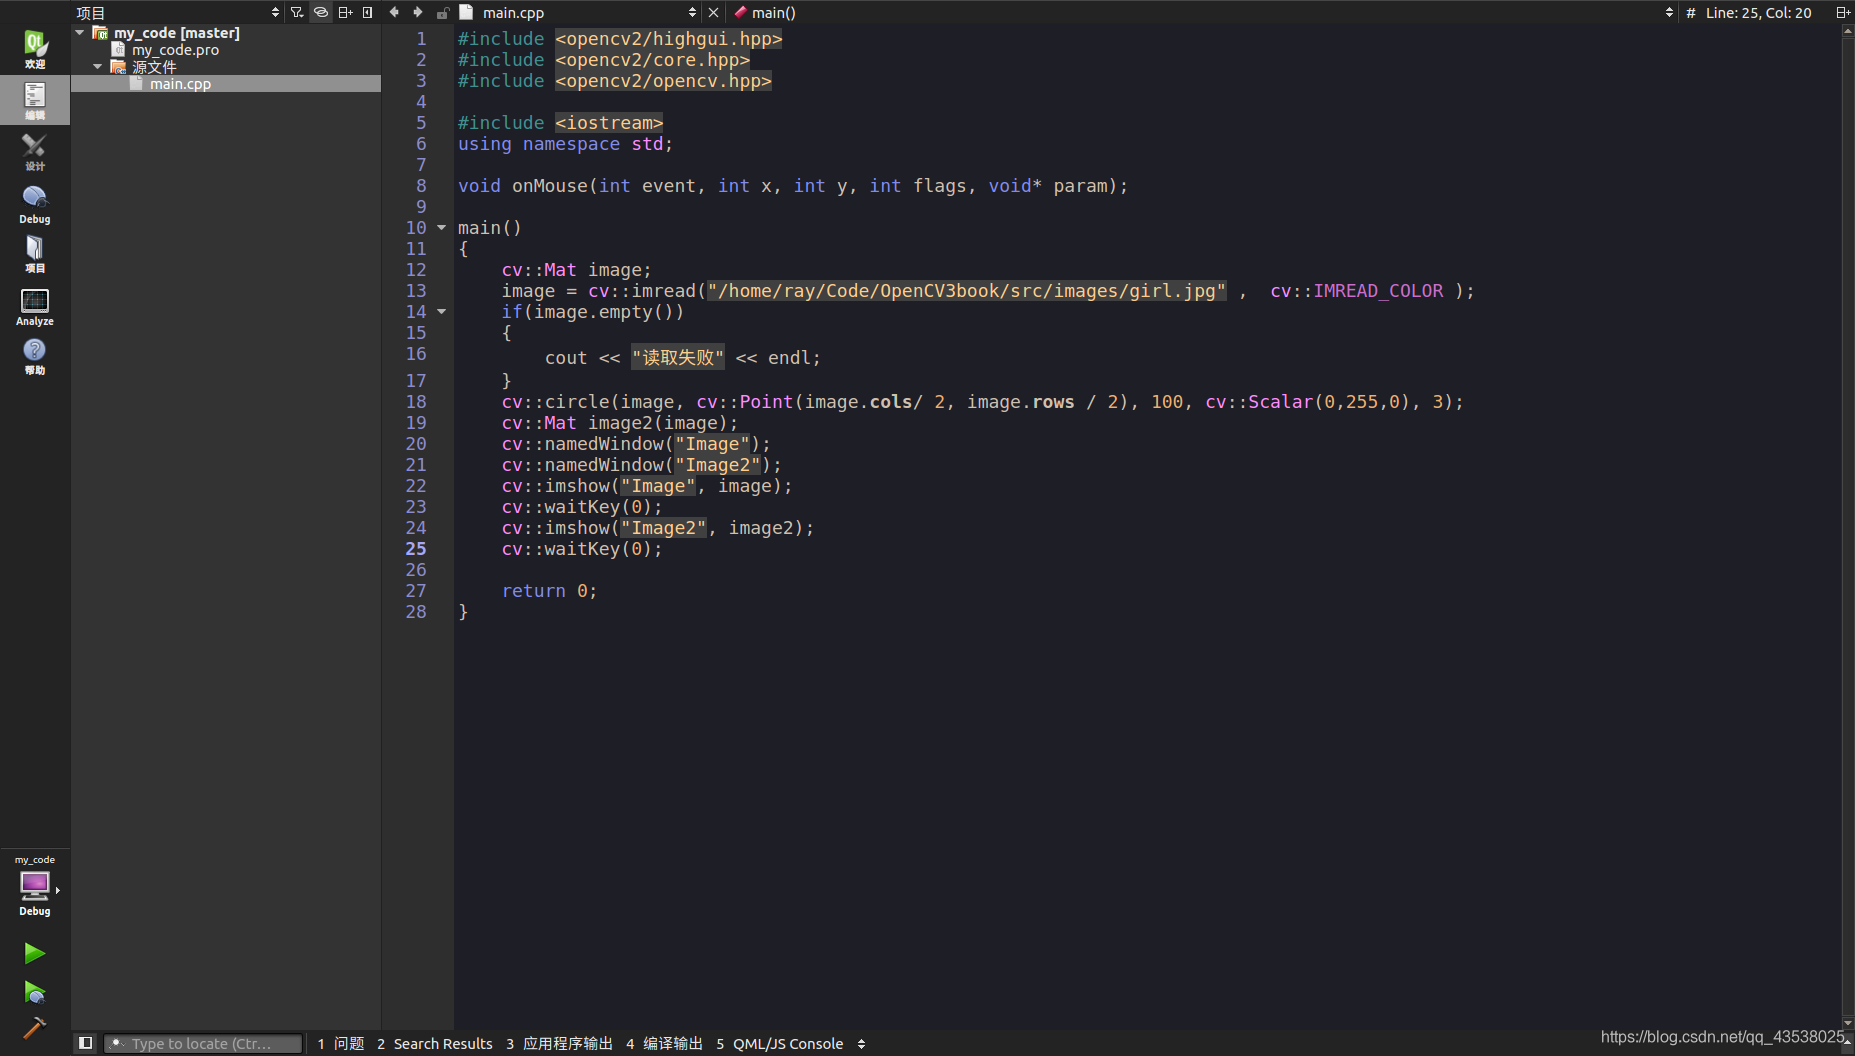This screenshot has width=1855, height=1056.
Task: Toggle the left sidebar visibility
Action: tap(86, 1043)
